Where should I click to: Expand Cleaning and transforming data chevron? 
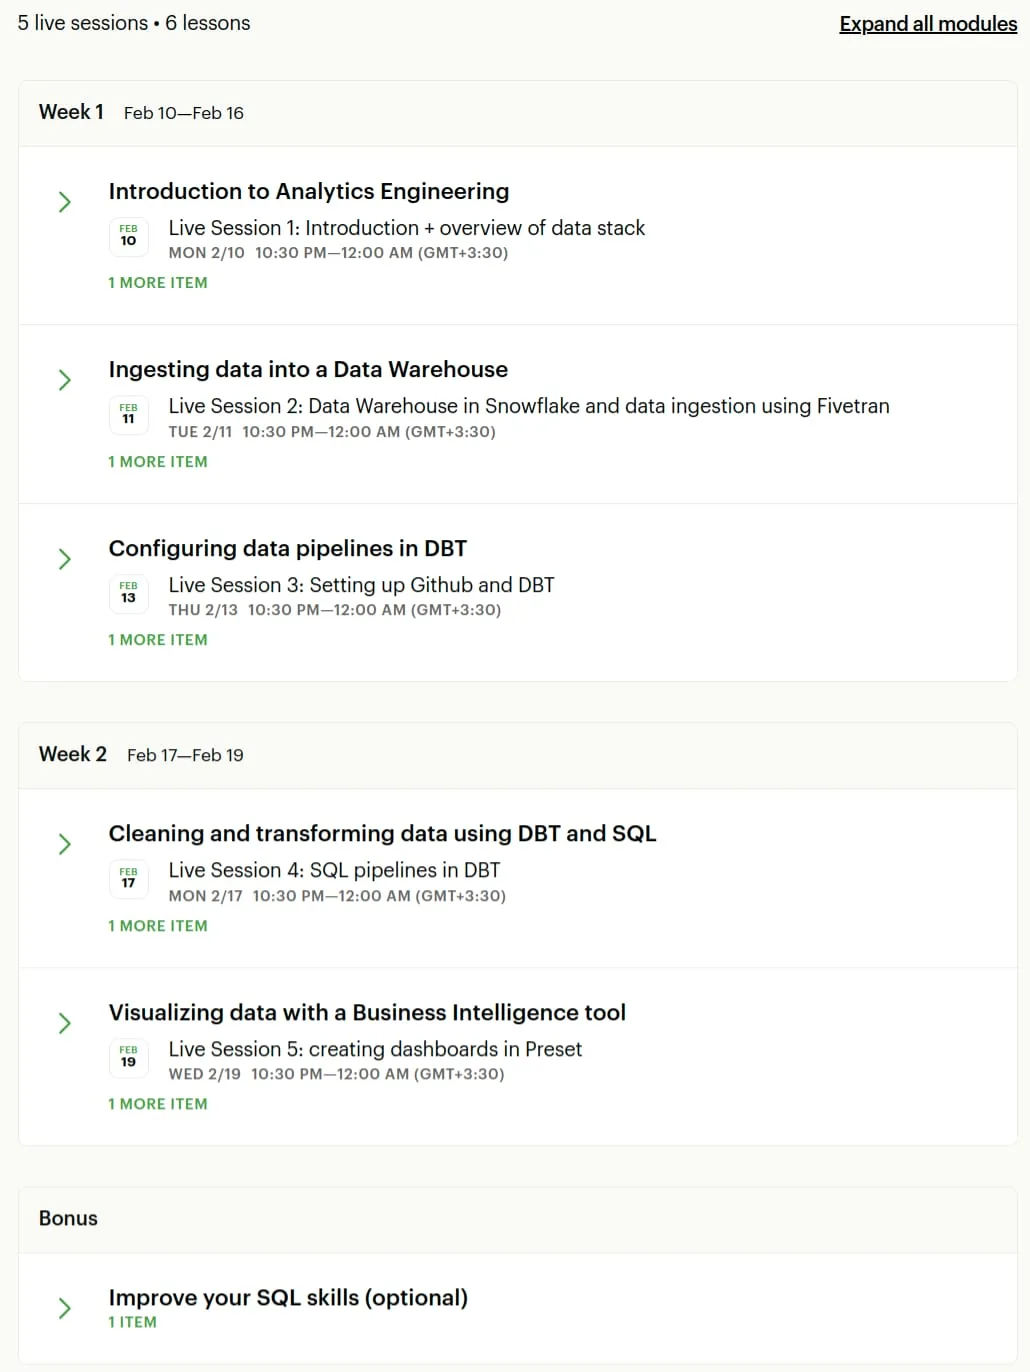[x=65, y=844]
